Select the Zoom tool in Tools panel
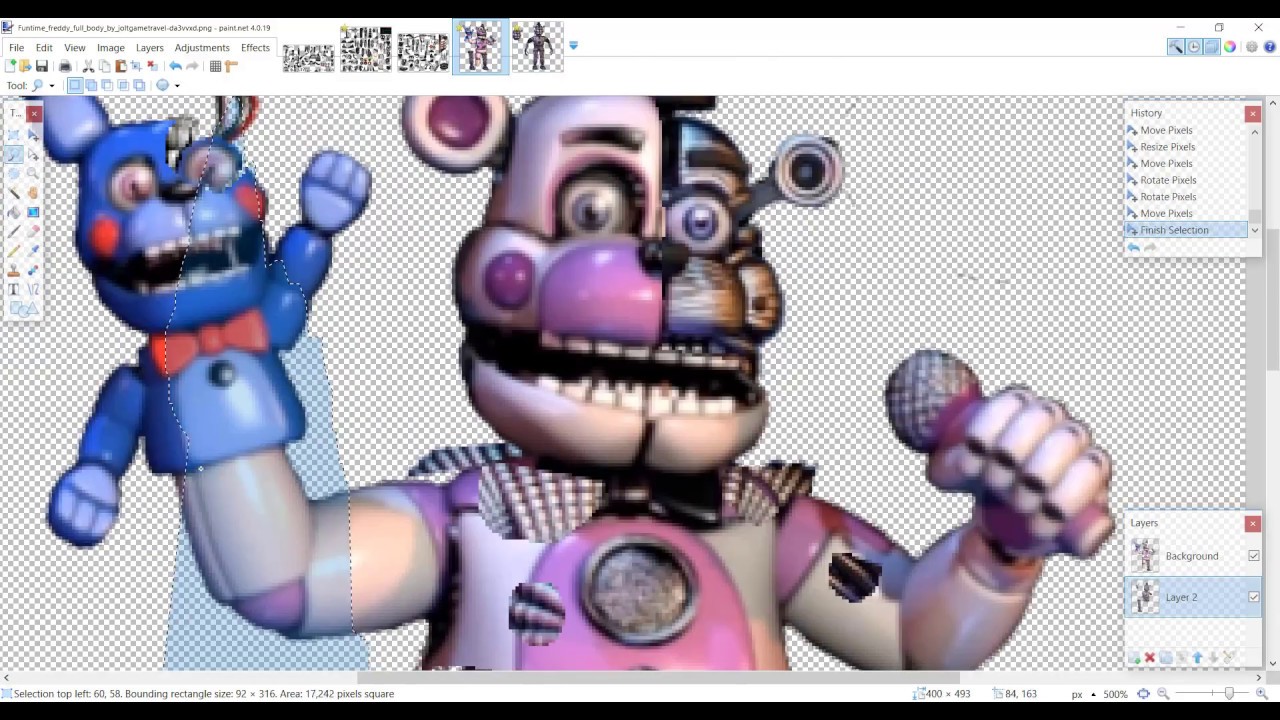Viewport: 1280px width, 720px height. [x=33, y=173]
